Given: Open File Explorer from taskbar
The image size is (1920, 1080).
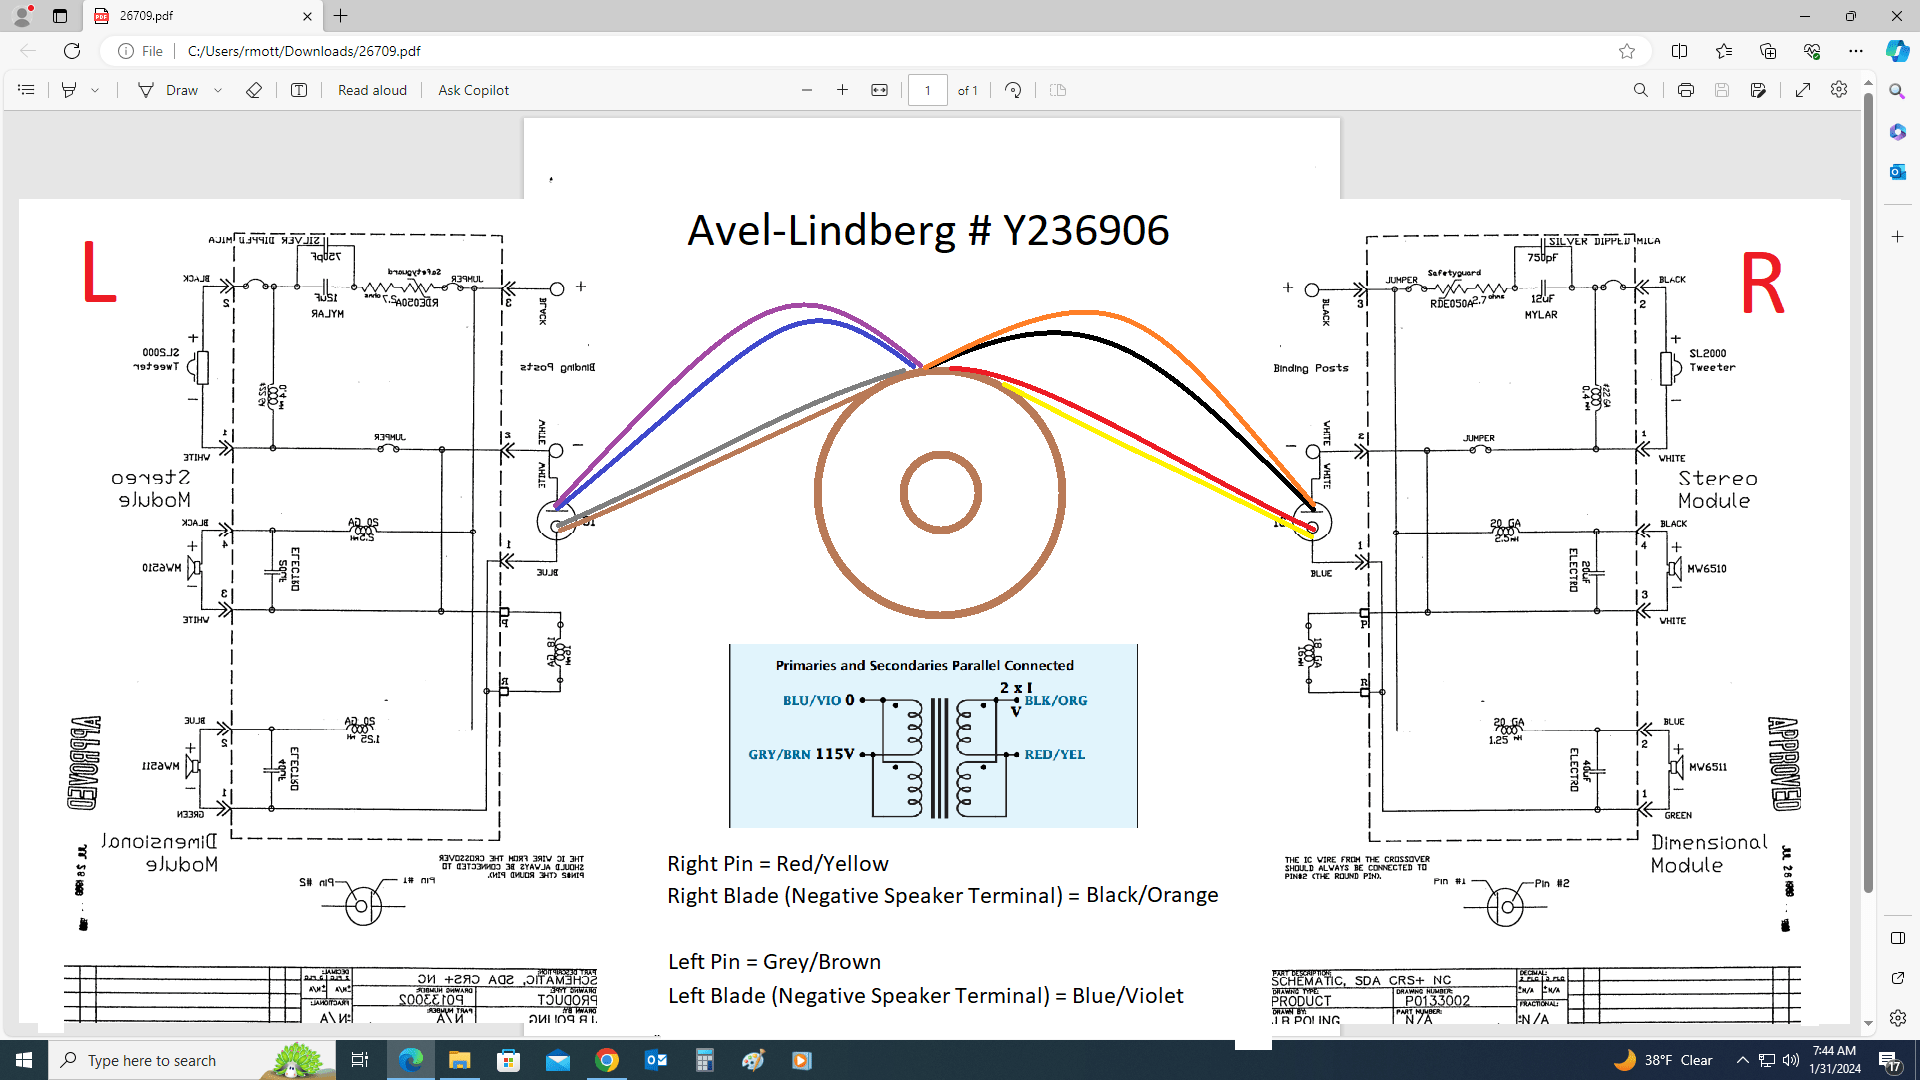Looking at the screenshot, I should [x=459, y=1060].
